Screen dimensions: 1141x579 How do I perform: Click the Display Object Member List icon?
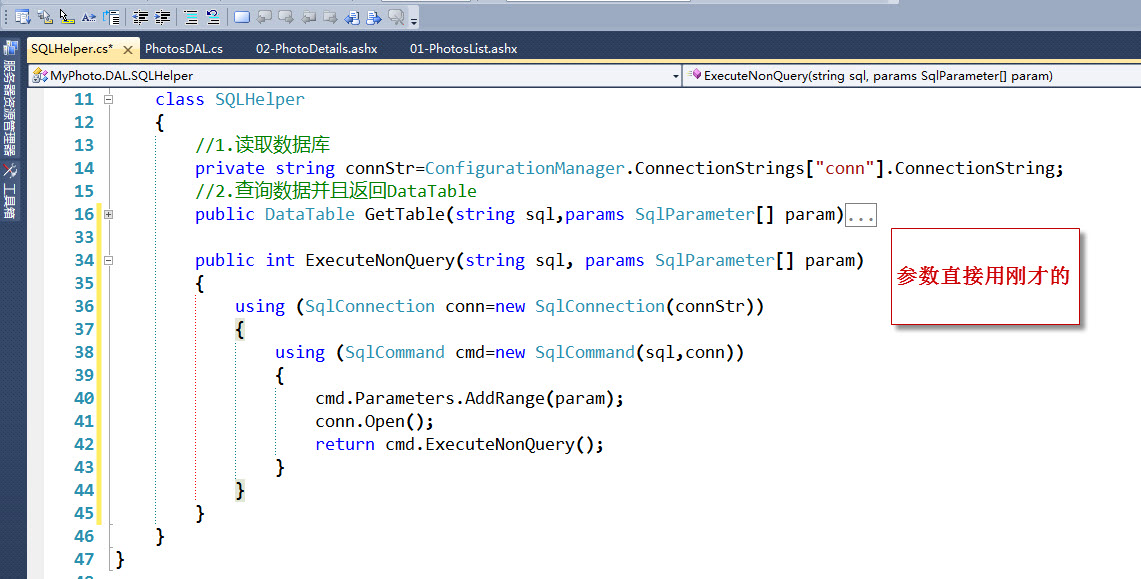pyautogui.click(x=21, y=16)
